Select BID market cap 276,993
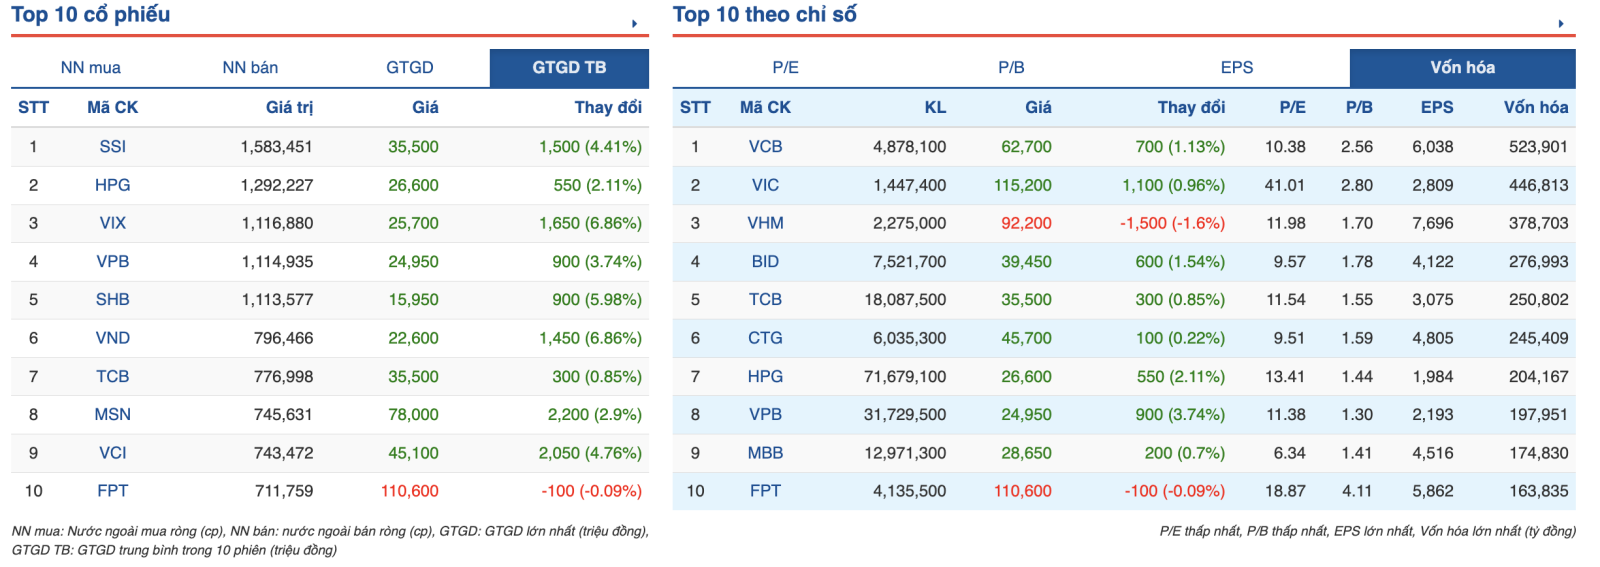The image size is (1600, 567). (1538, 261)
